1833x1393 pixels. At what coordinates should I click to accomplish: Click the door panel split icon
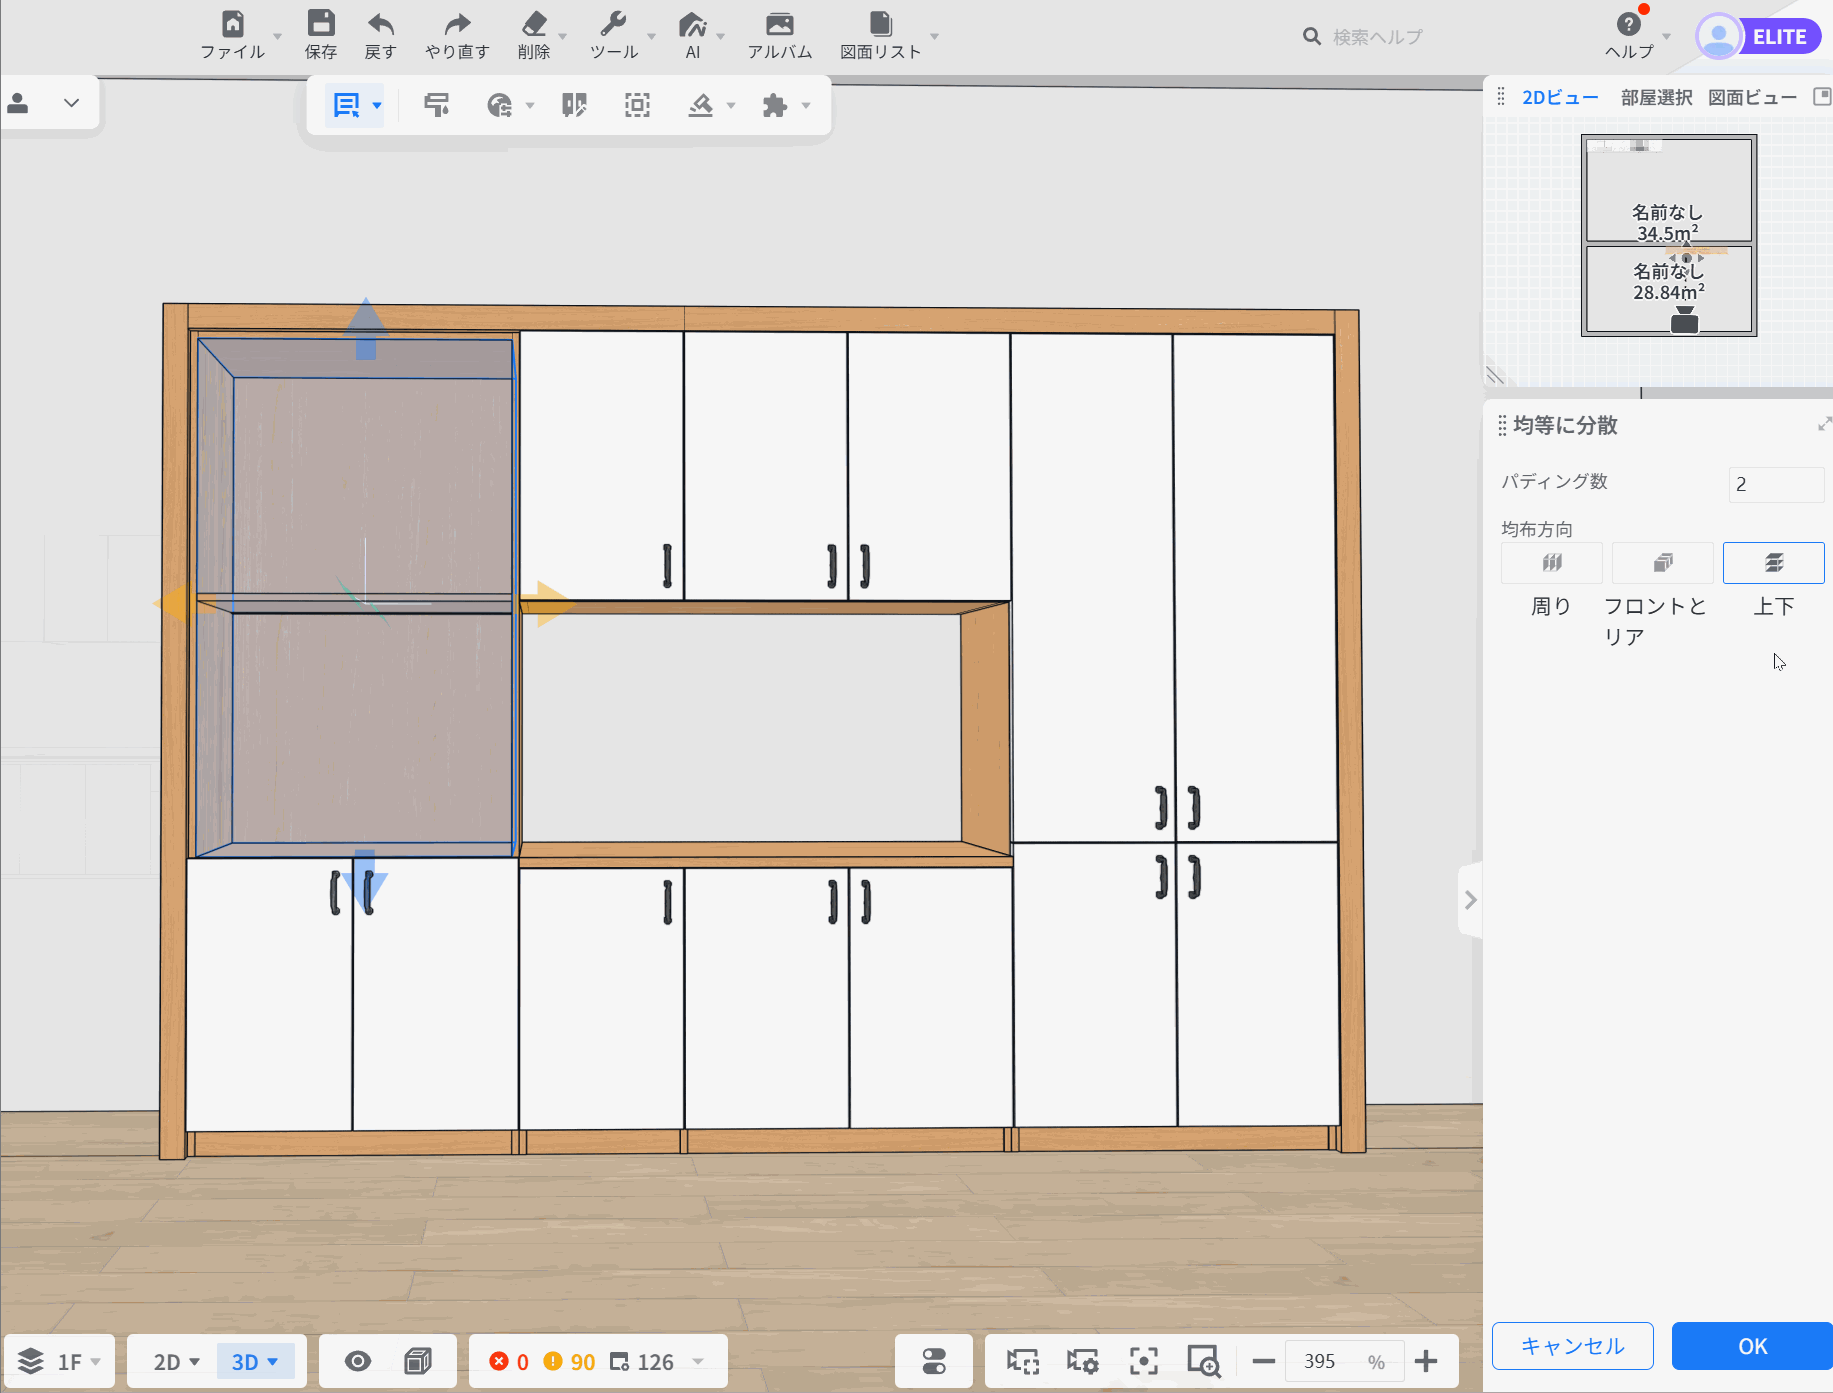click(574, 105)
